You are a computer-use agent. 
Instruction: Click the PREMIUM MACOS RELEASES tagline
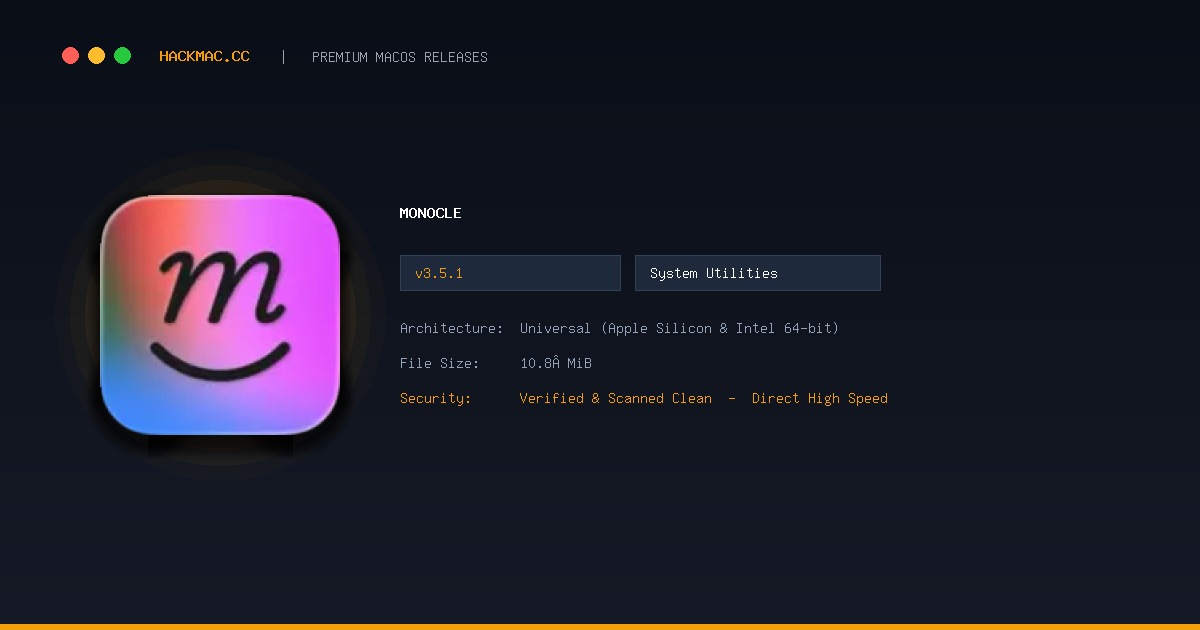(400, 57)
